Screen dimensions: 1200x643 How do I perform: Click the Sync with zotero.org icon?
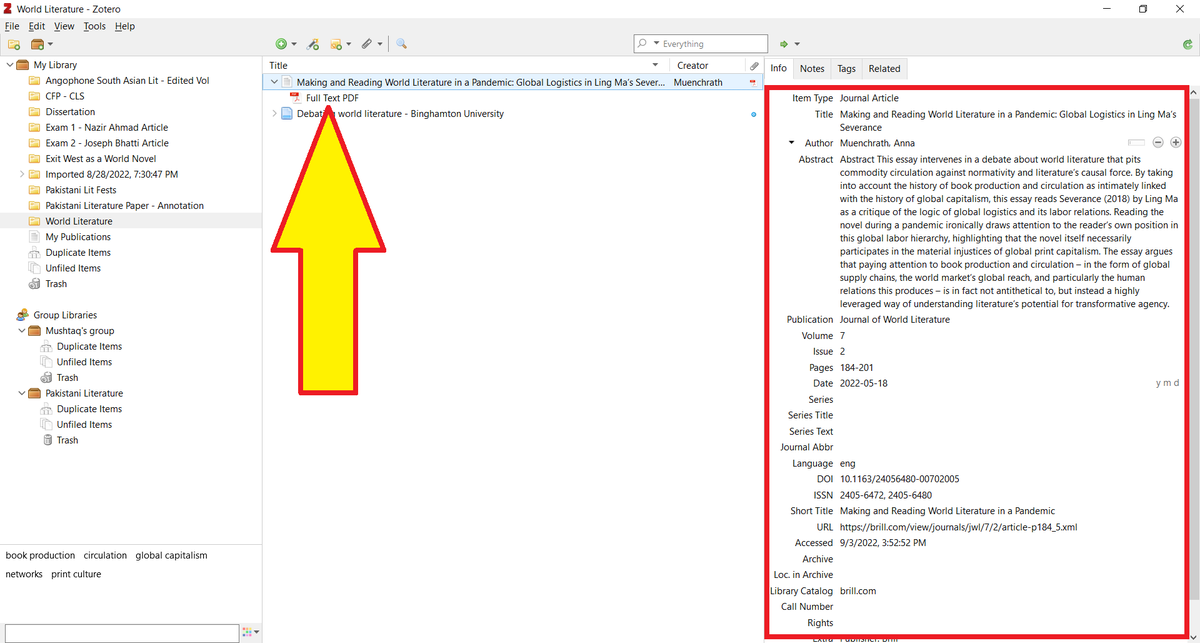point(1187,44)
